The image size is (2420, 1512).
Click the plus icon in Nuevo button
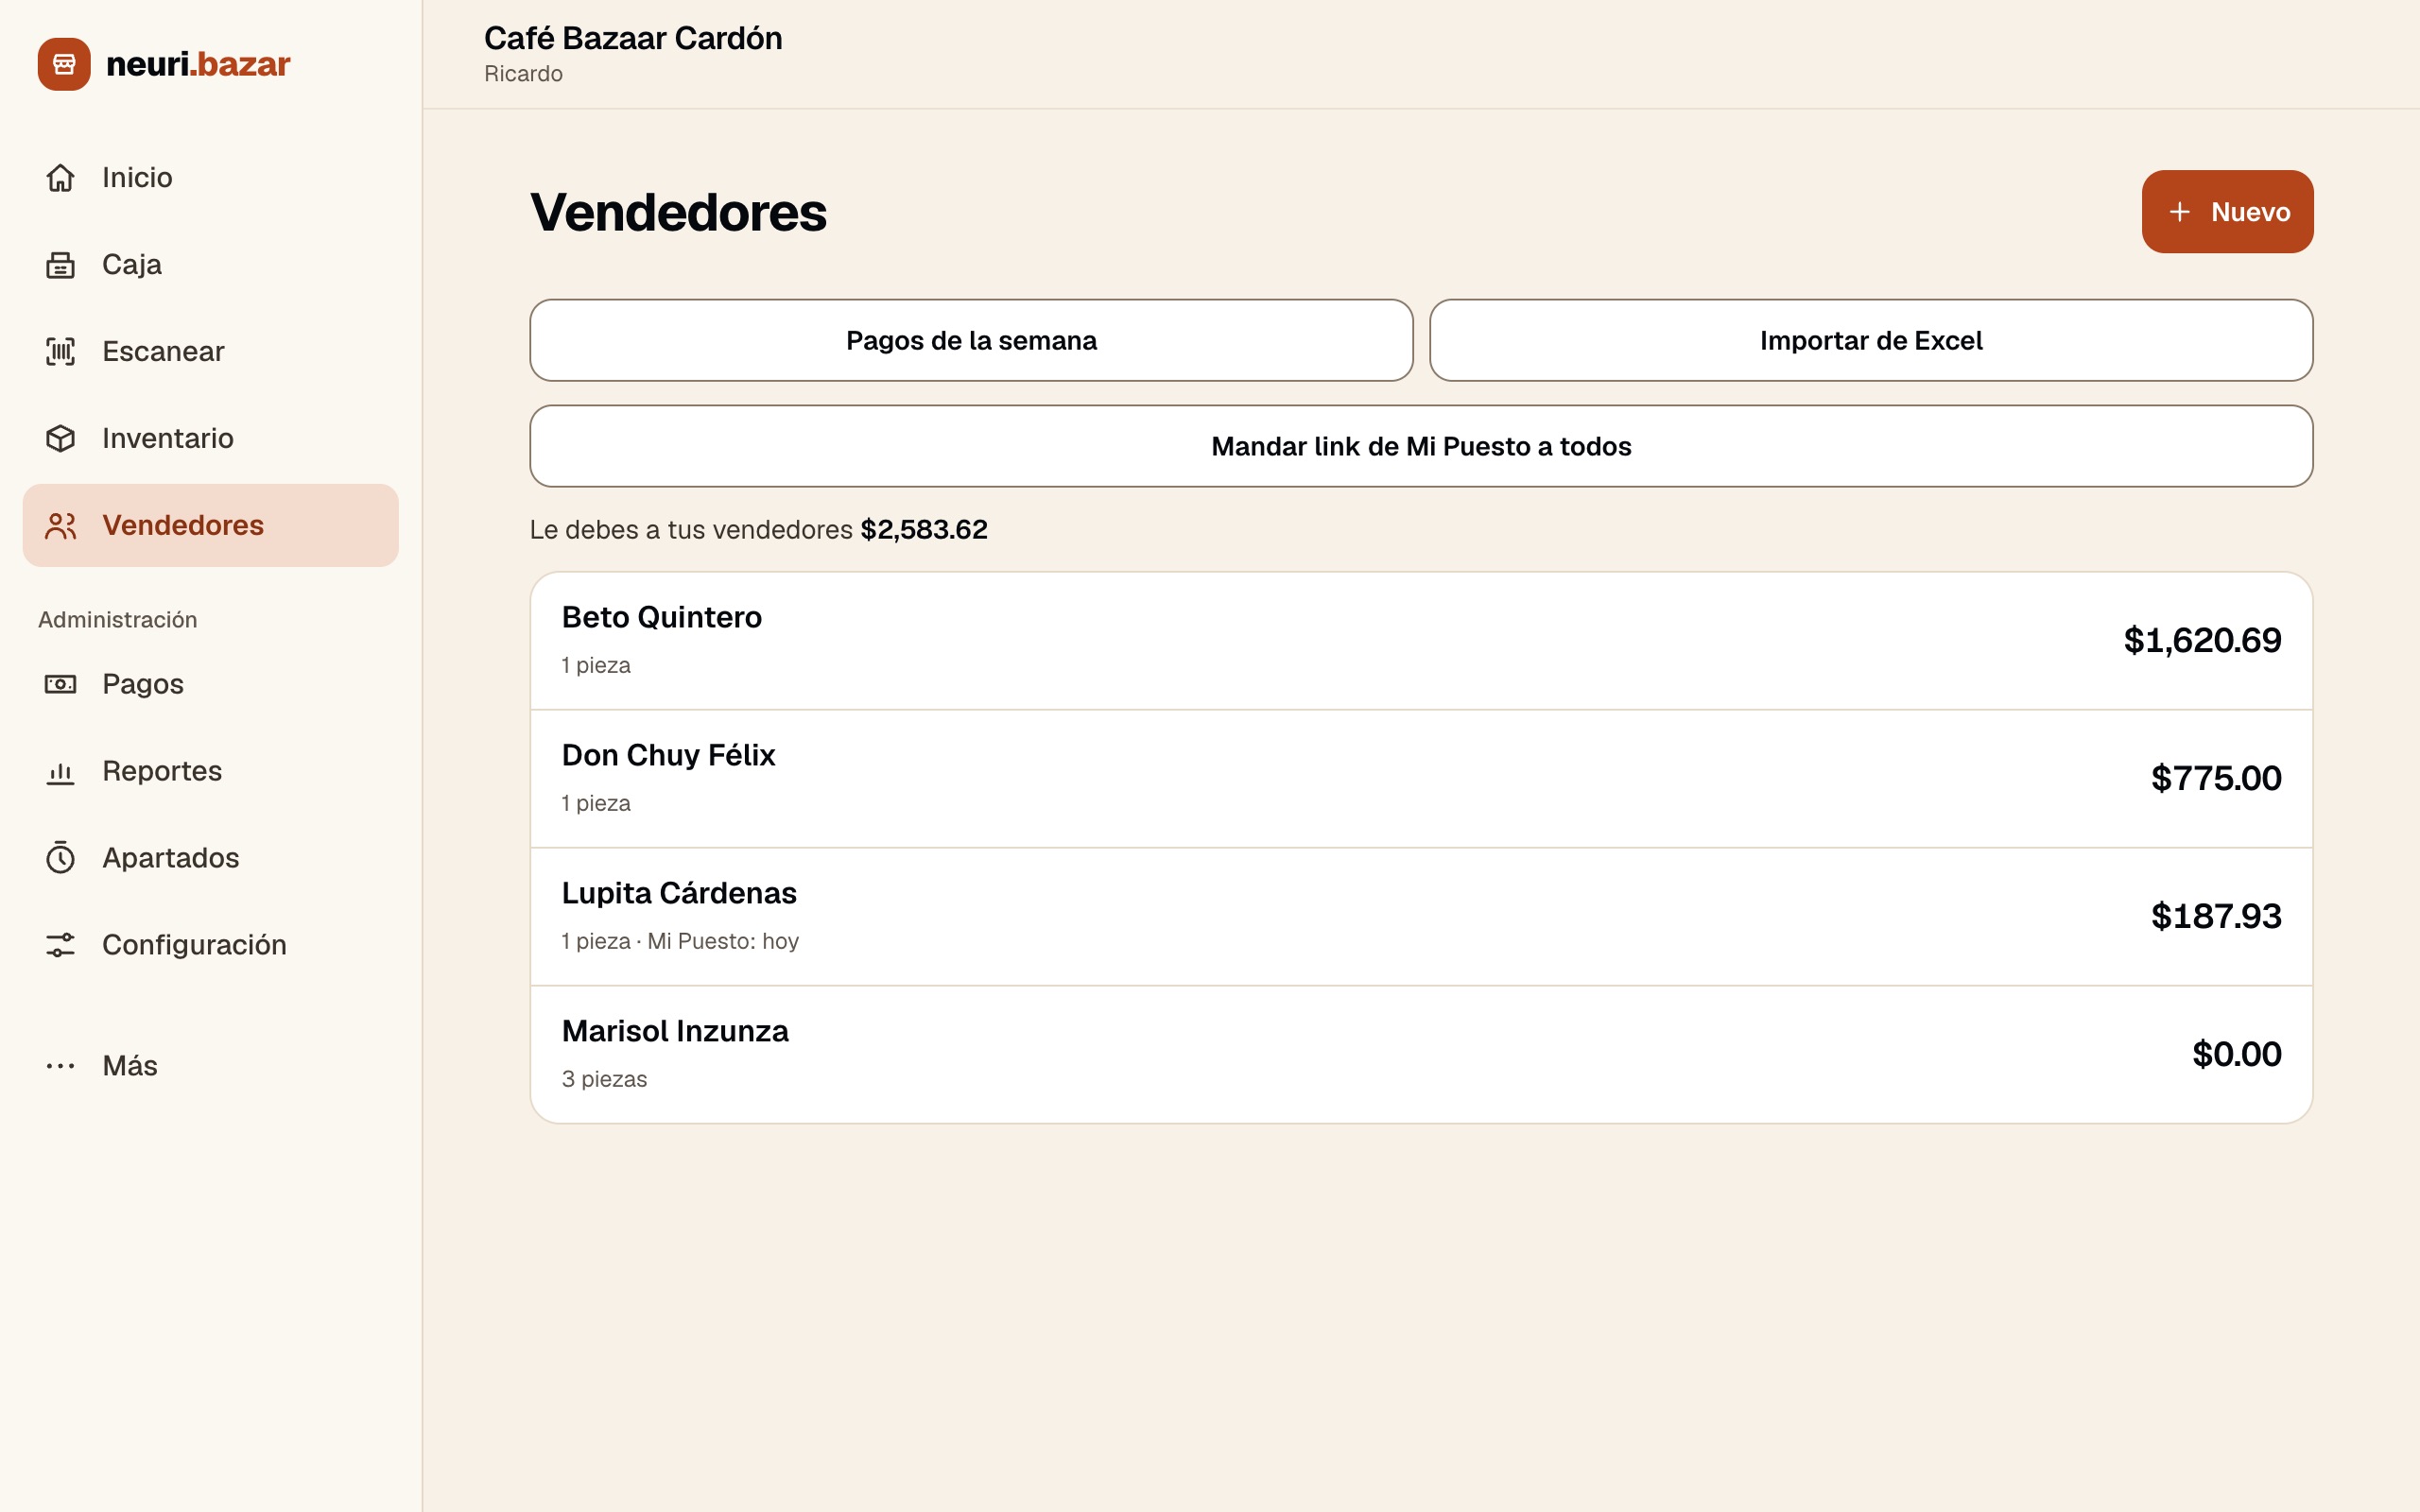[x=2180, y=212]
